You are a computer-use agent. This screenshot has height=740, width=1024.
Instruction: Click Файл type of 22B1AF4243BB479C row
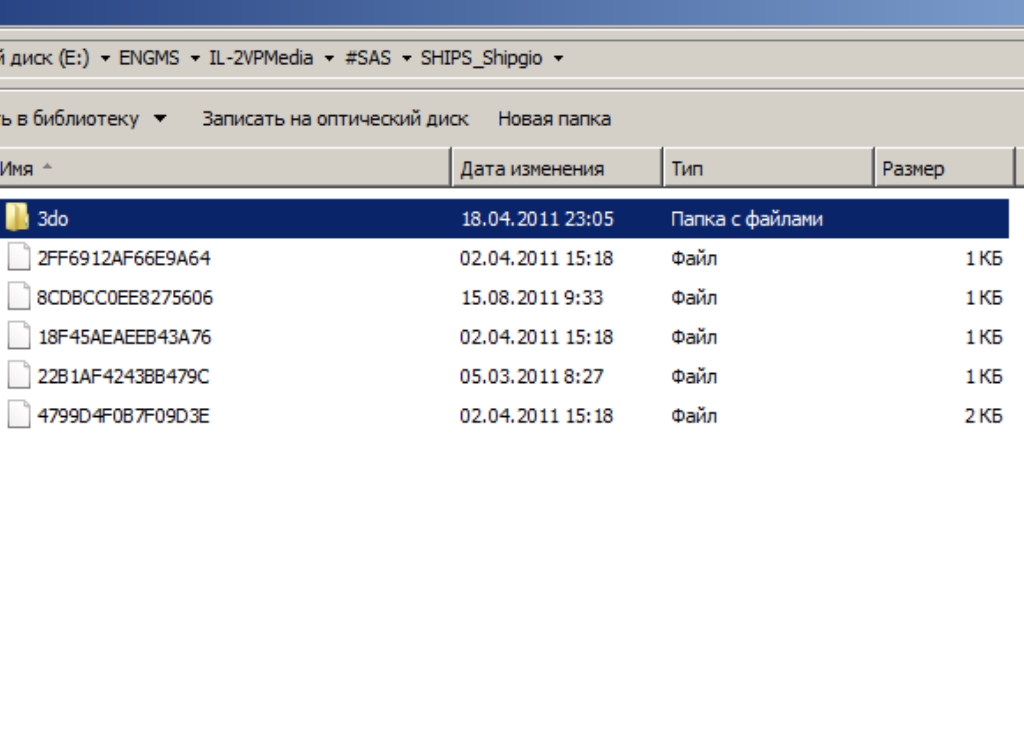(x=694, y=377)
